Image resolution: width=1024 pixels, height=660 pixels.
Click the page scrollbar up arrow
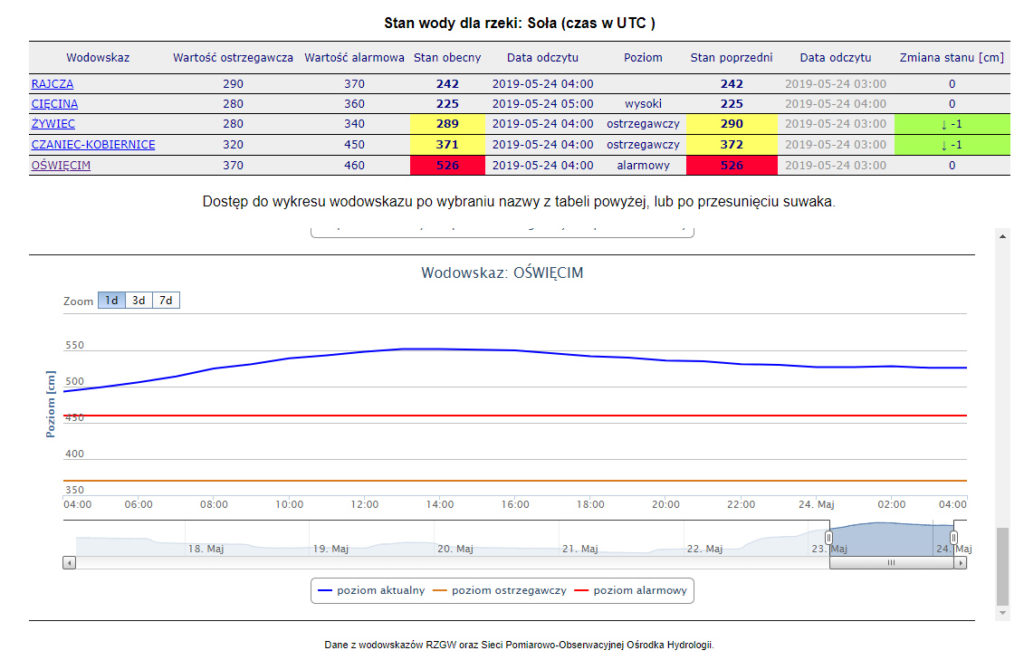[x=1002, y=236]
